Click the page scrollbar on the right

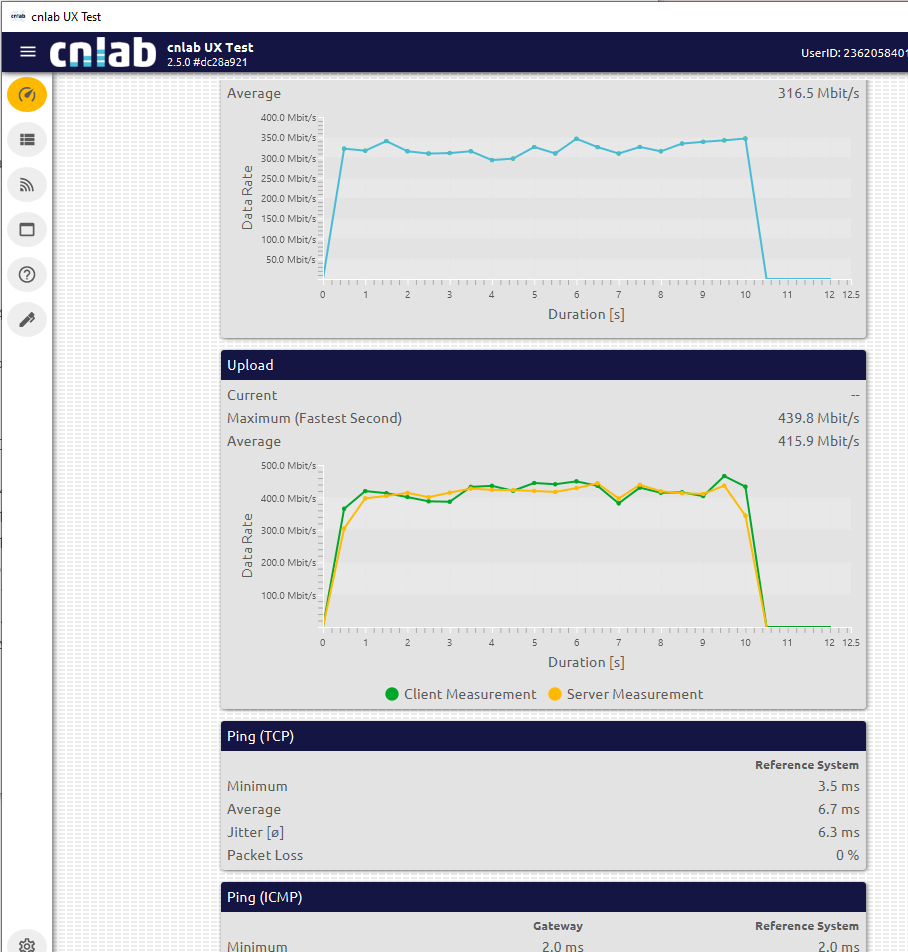(x=903, y=476)
